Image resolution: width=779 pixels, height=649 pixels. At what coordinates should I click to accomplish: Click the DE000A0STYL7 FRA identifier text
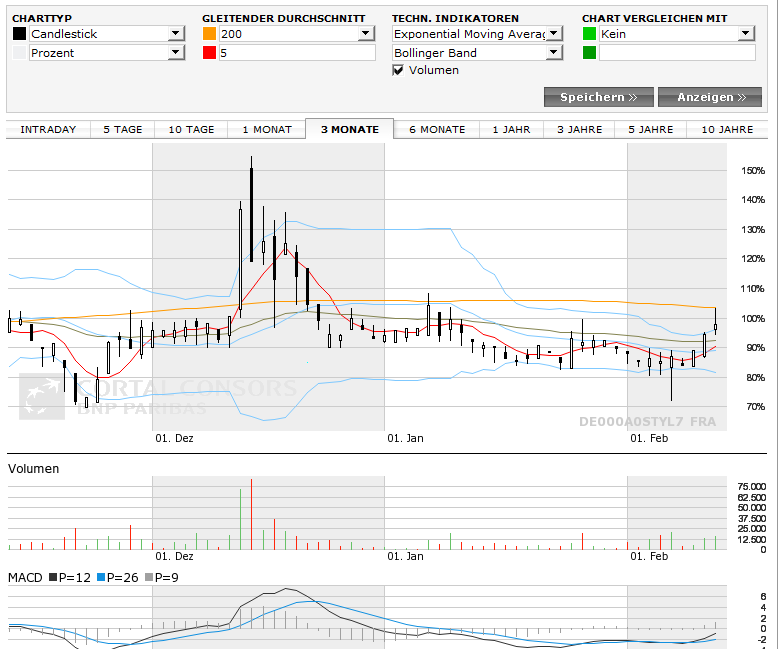click(647, 422)
